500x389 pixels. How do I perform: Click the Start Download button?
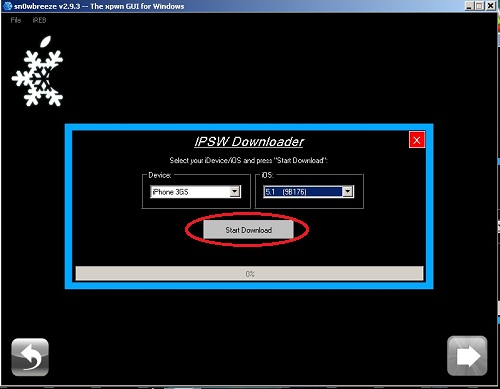pyautogui.click(x=248, y=230)
